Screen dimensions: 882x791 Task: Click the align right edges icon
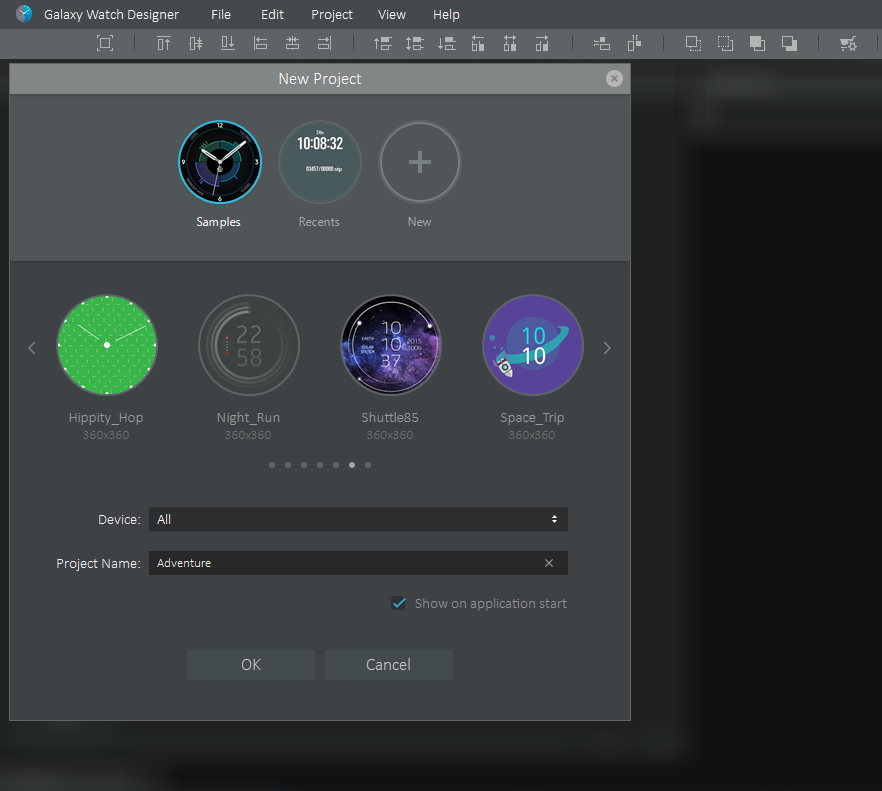pos(325,43)
